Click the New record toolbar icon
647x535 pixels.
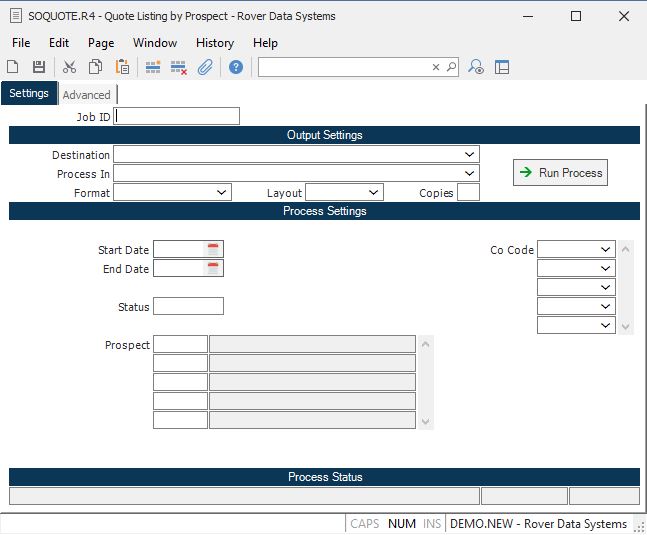[x=13, y=67]
